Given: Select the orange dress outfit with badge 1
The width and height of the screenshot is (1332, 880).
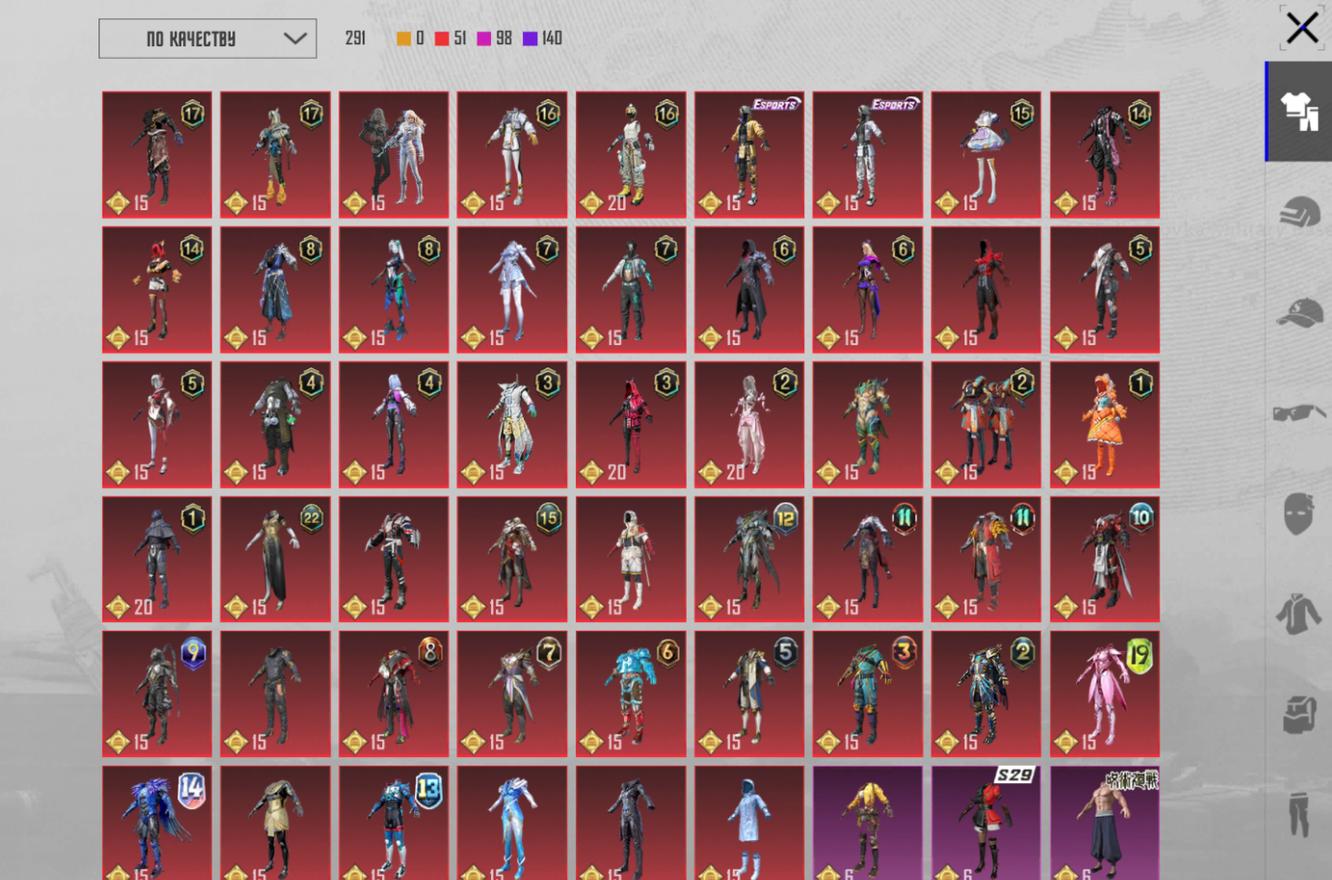Looking at the screenshot, I should [x=1104, y=425].
